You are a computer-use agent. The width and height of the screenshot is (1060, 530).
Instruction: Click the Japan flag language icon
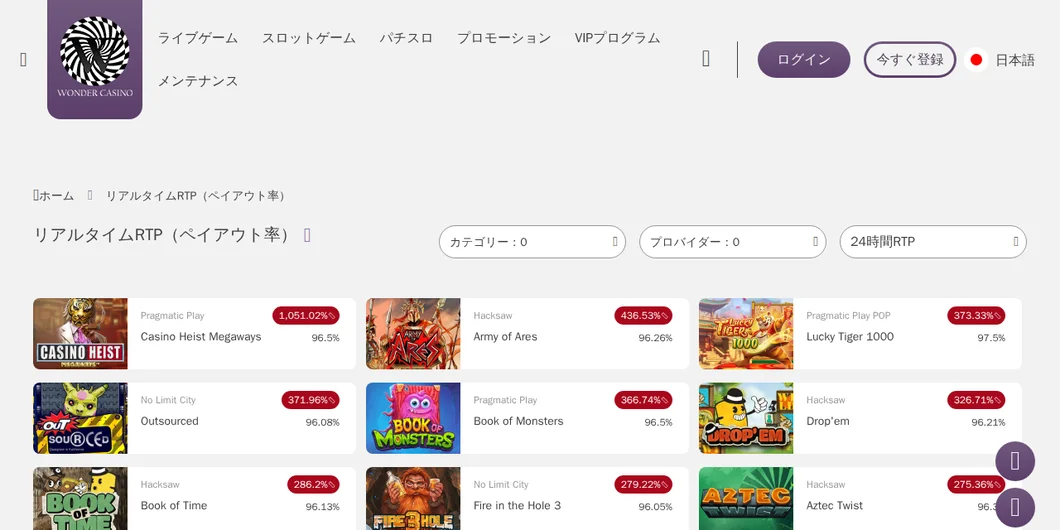pyautogui.click(x=975, y=59)
